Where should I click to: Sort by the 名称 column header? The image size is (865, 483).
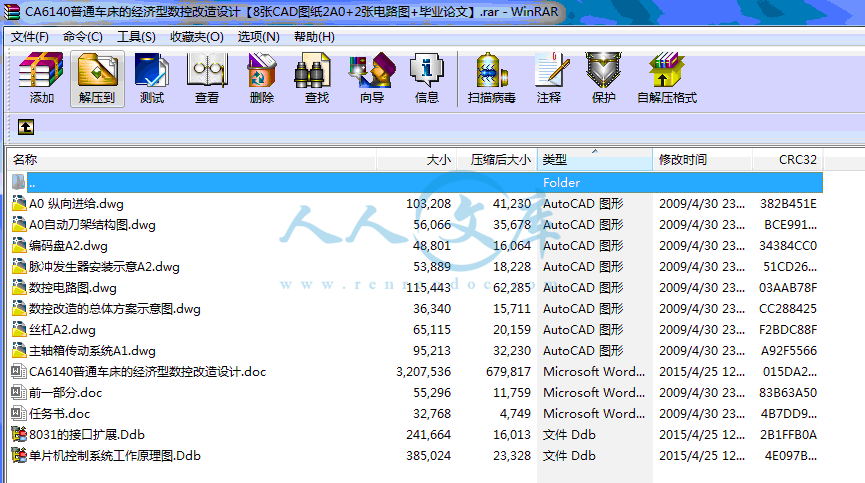point(192,160)
